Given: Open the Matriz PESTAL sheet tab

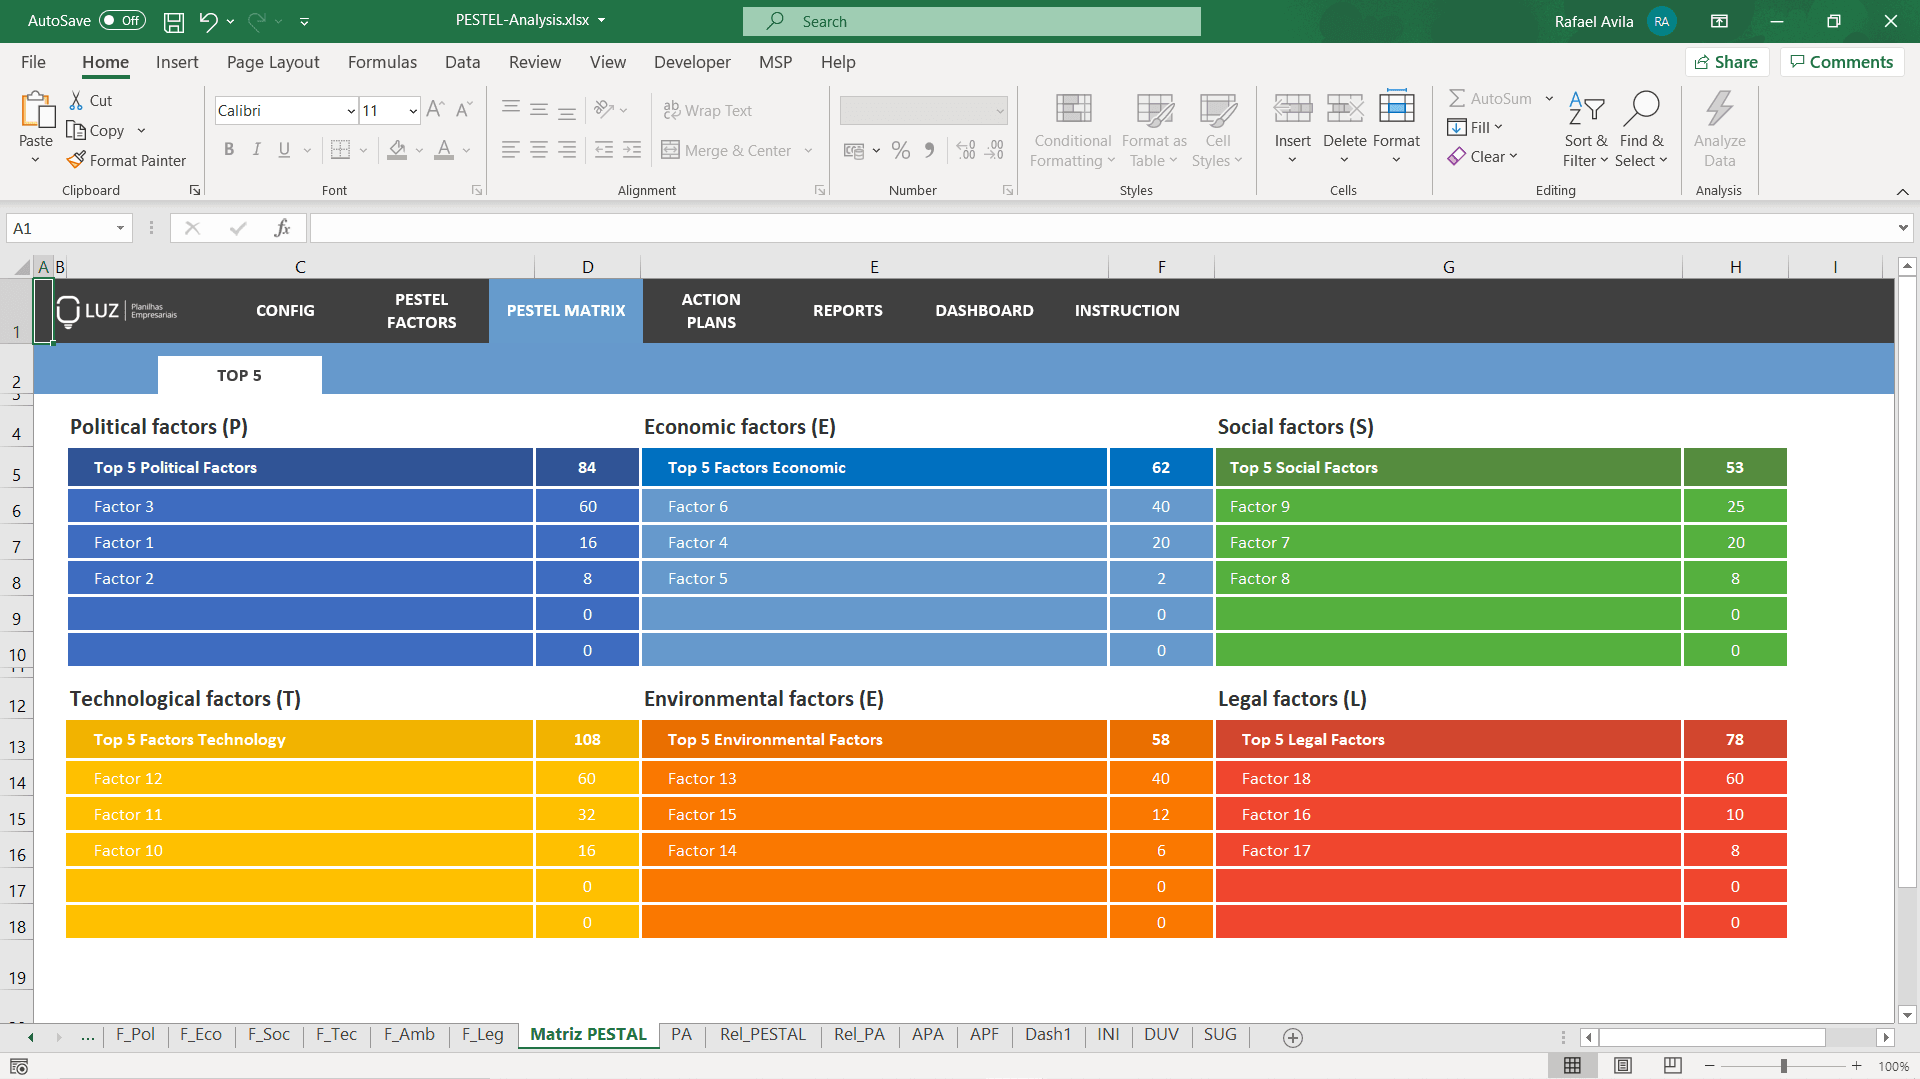Looking at the screenshot, I should coord(588,1035).
